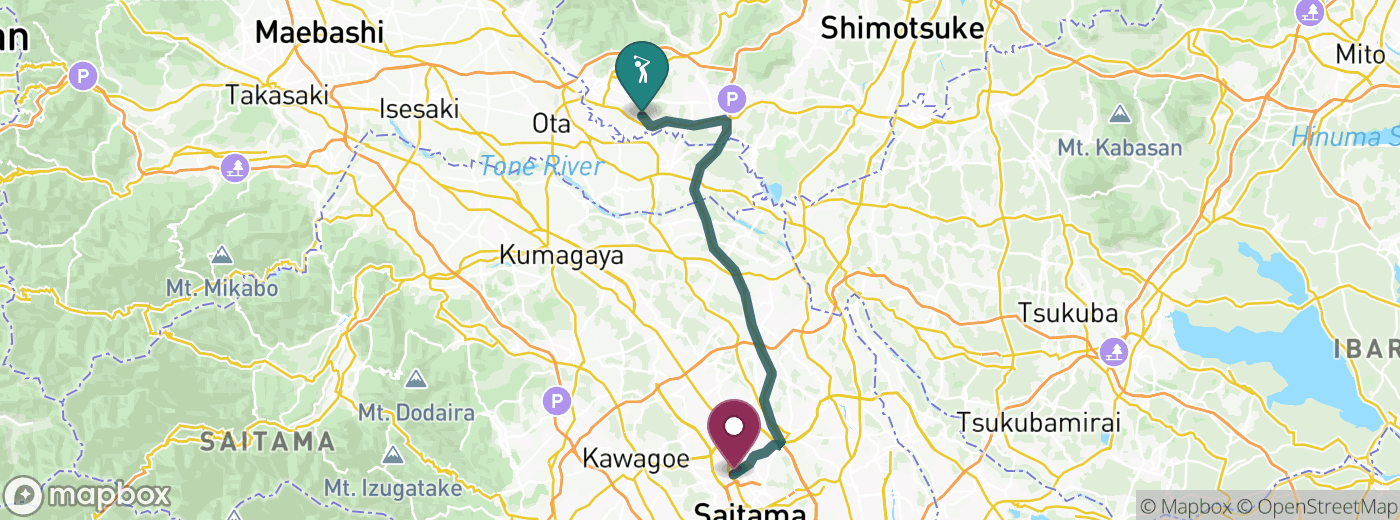1400x520 pixels.
Task: Open the Mapbox logo link
Action: pos(87,495)
